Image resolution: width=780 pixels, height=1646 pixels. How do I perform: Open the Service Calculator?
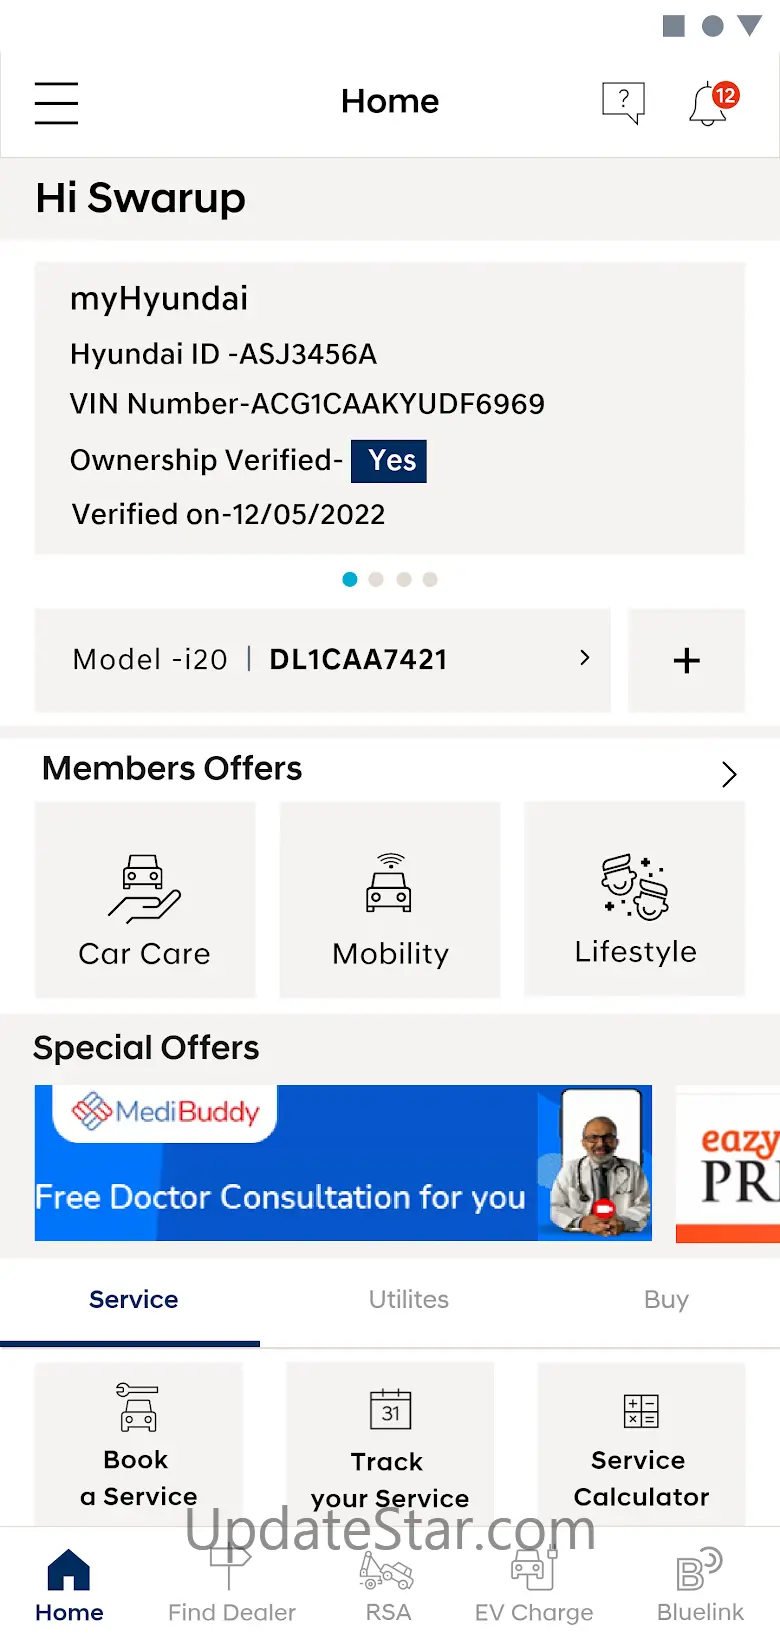(641, 1445)
